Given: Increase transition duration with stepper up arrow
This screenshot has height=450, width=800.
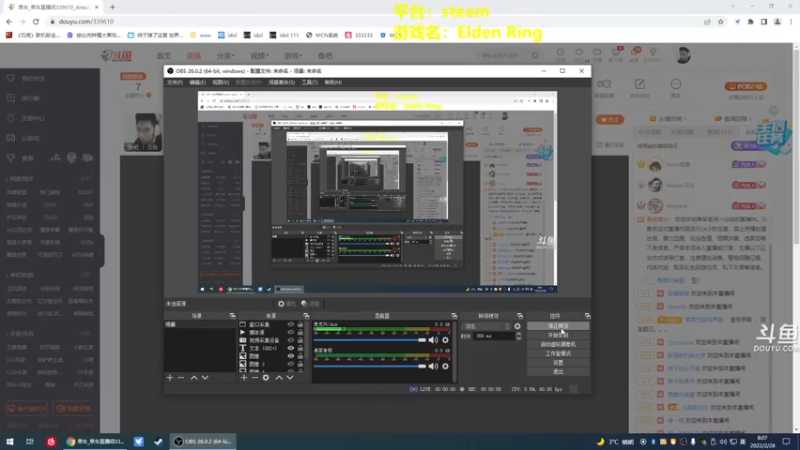Looking at the screenshot, I should 518,334.
